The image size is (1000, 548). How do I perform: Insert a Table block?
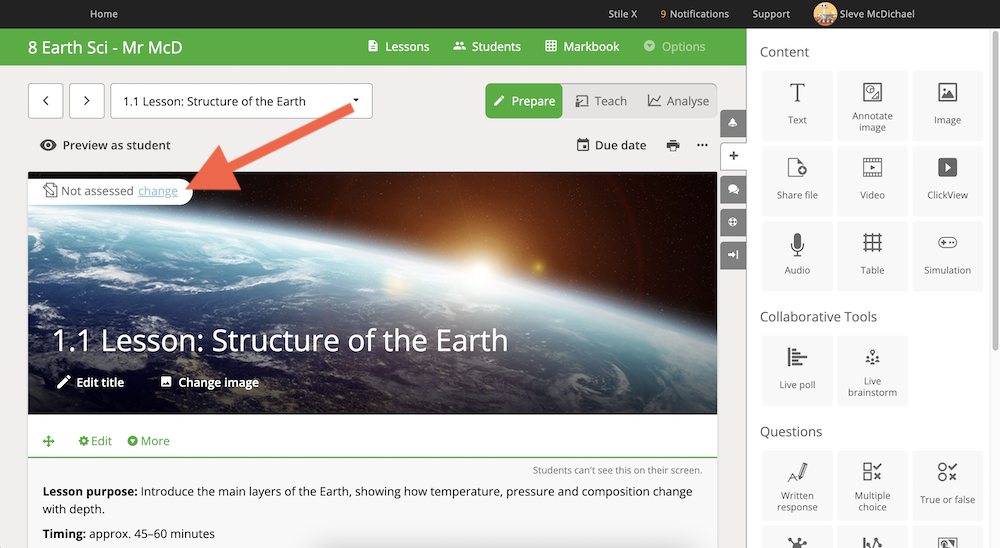[872, 256]
